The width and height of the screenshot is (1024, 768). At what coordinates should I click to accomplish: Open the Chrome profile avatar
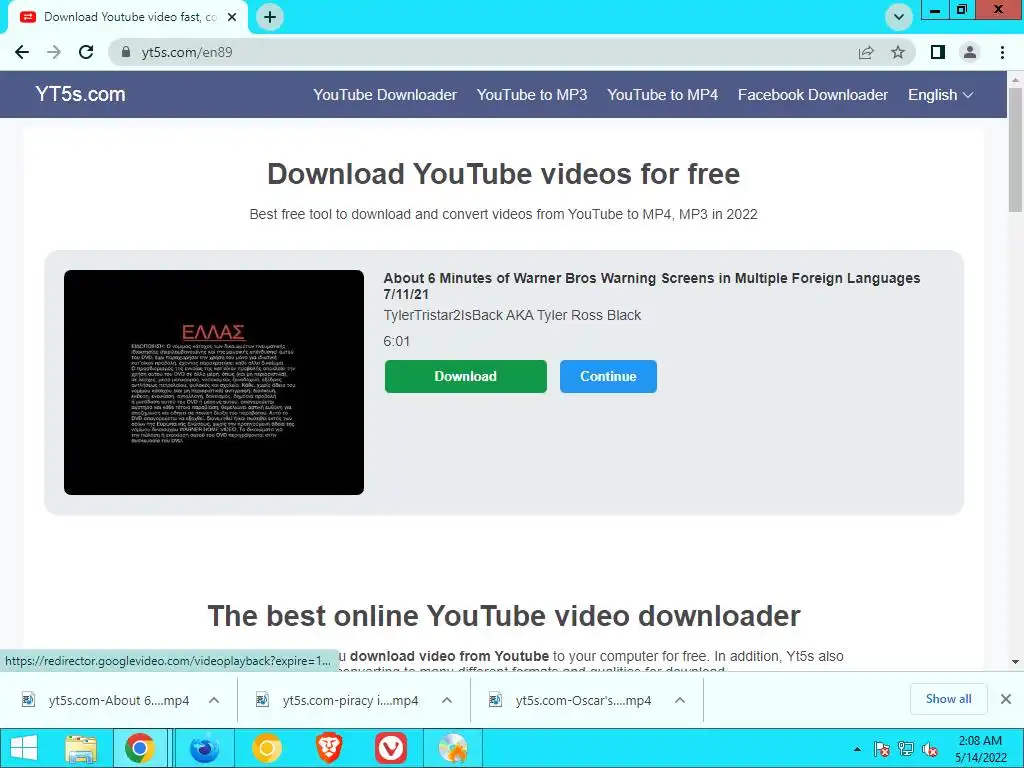pos(970,52)
